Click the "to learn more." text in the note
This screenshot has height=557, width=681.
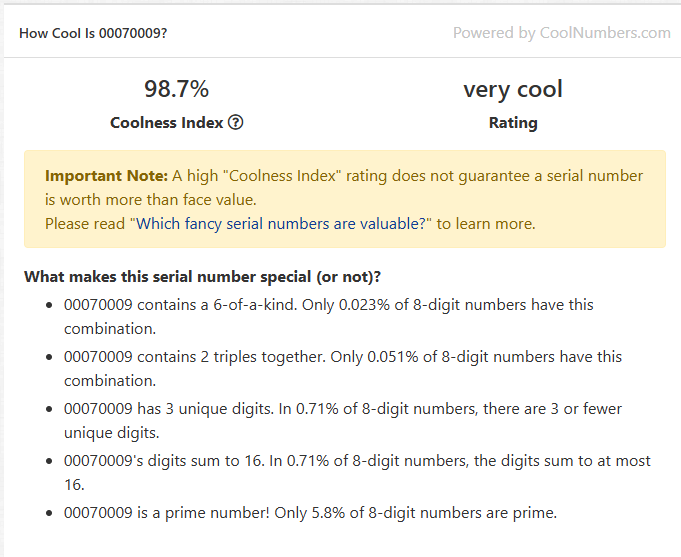point(486,224)
